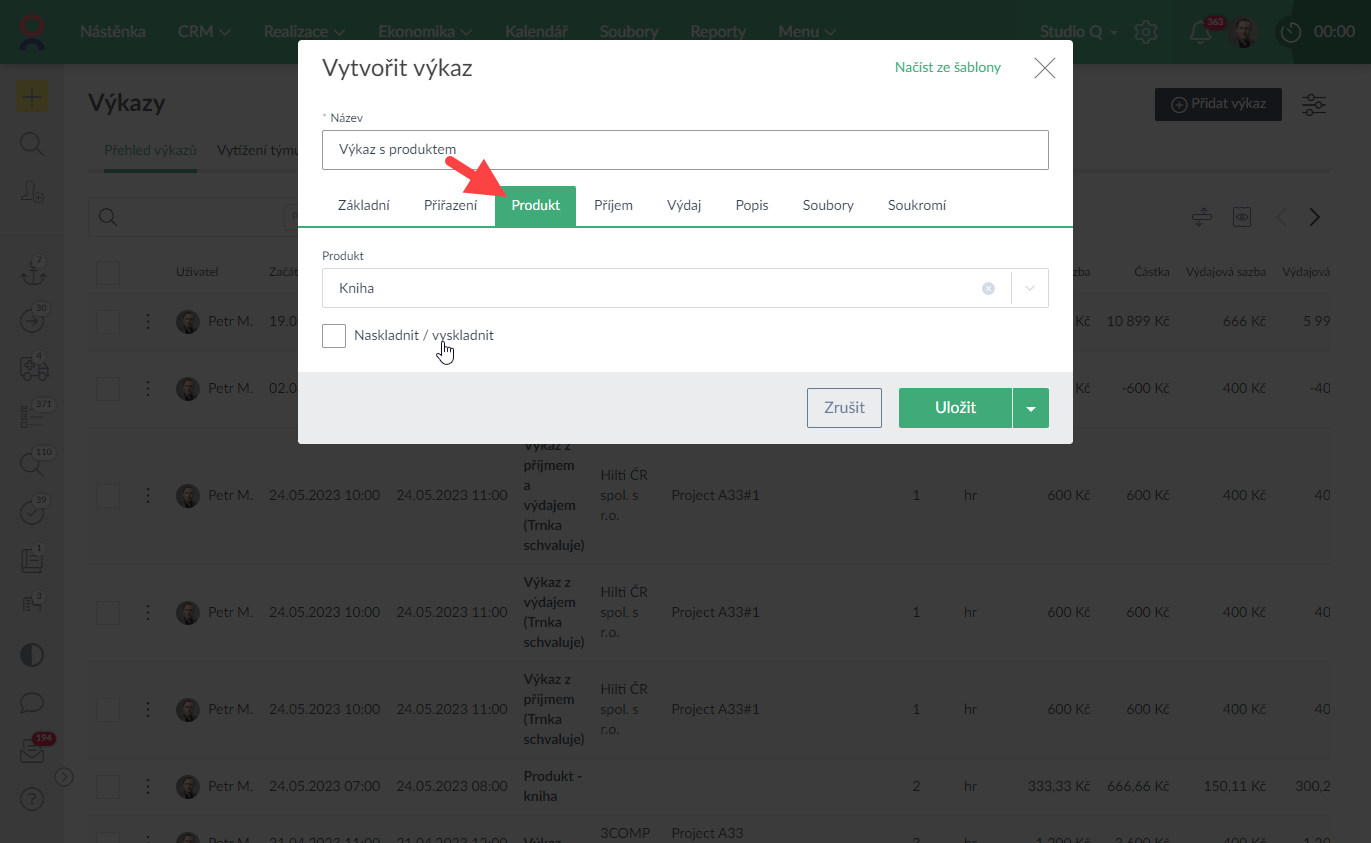This screenshot has width=1371, height=843.
Task: Open settings gear icon
Action: pyautogui.click(x=1145, y=32)
